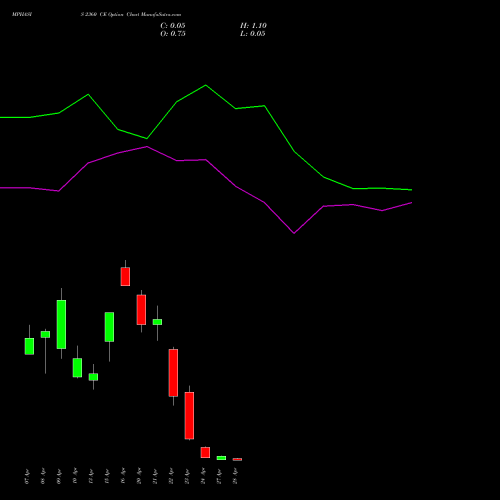500x500 pixels.
Task: Select the 08 Apr date label
Action: pyautogui.click(x=43, y=476)
